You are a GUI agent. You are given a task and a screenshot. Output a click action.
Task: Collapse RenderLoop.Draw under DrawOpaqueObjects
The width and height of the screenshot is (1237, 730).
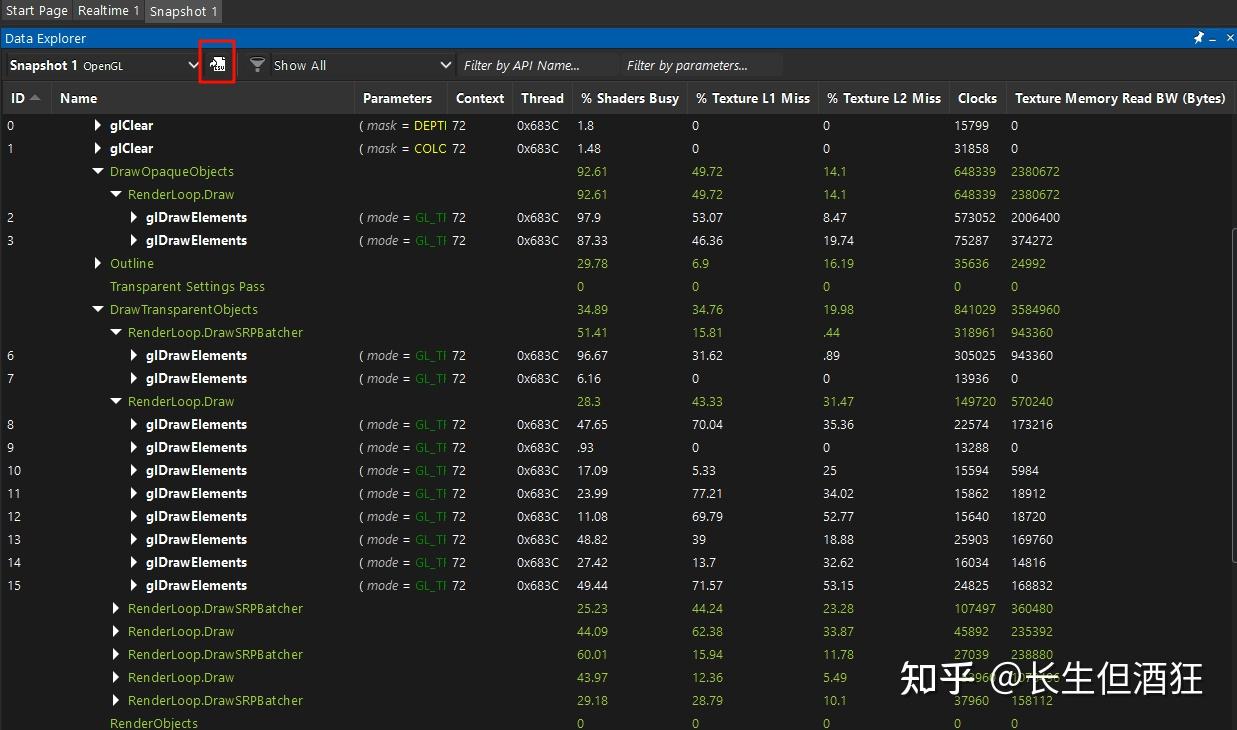(x=115, y=194)
